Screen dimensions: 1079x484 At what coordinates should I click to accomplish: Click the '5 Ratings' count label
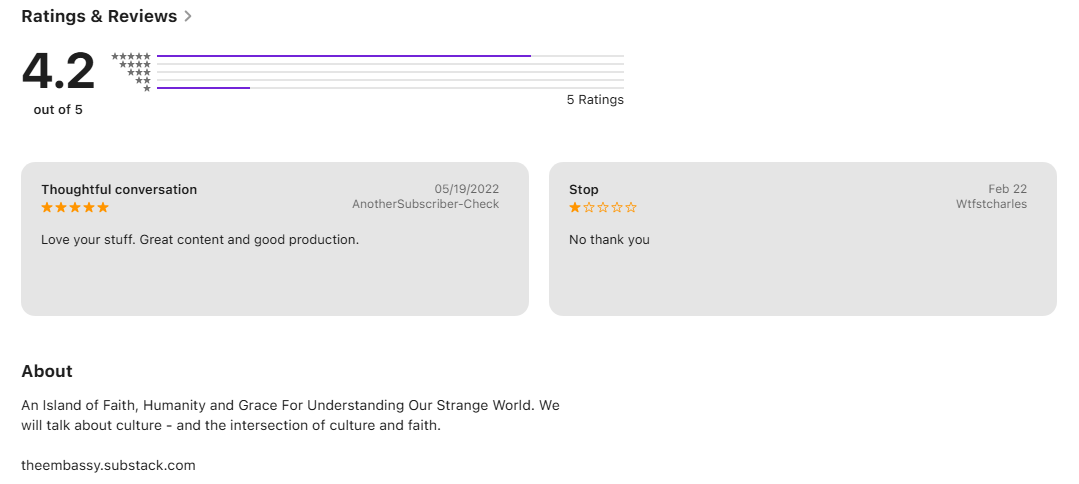[595, 100]
